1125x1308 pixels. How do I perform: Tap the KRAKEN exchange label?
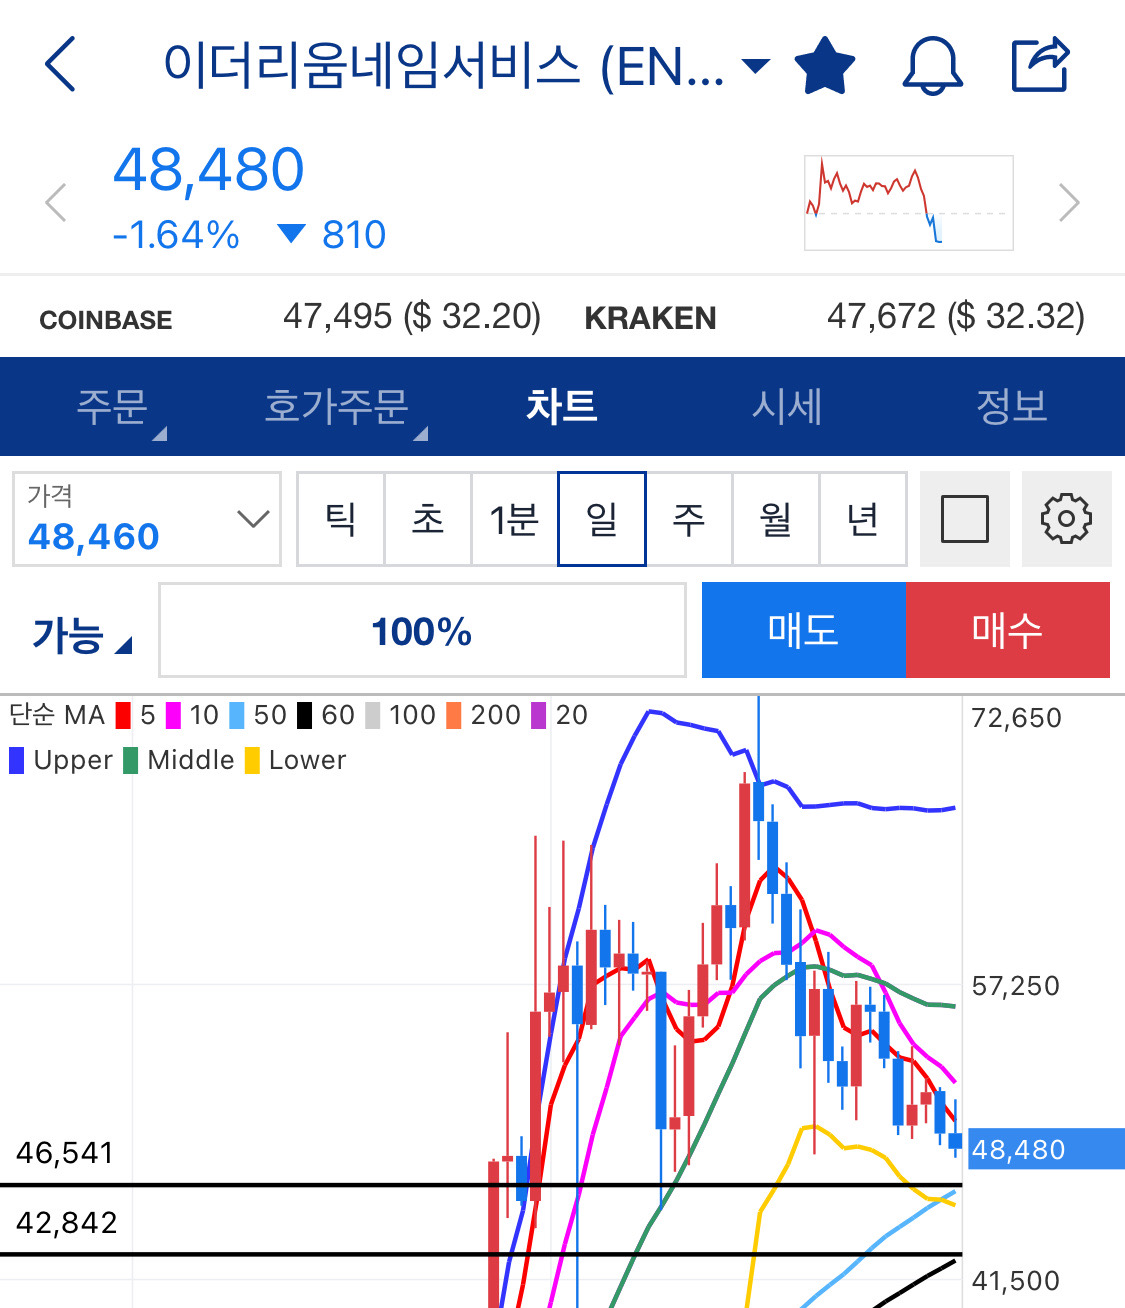tap(650, 318)
